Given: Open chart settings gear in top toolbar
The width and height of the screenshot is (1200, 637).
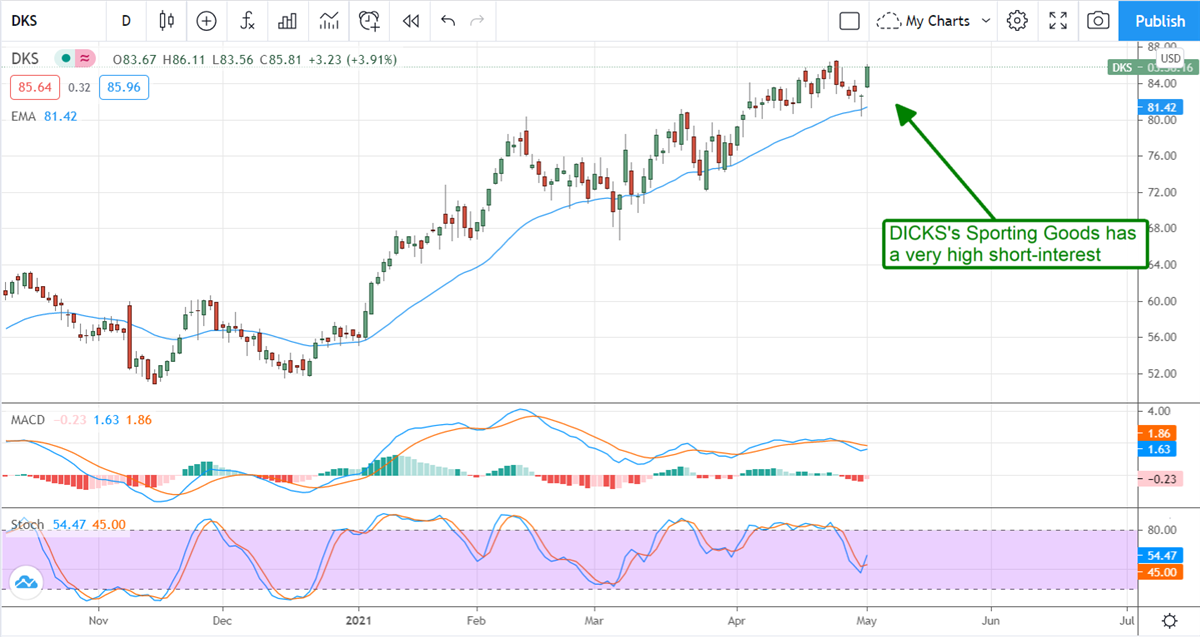Looking at the screenshot, I should coord(1017,20).
